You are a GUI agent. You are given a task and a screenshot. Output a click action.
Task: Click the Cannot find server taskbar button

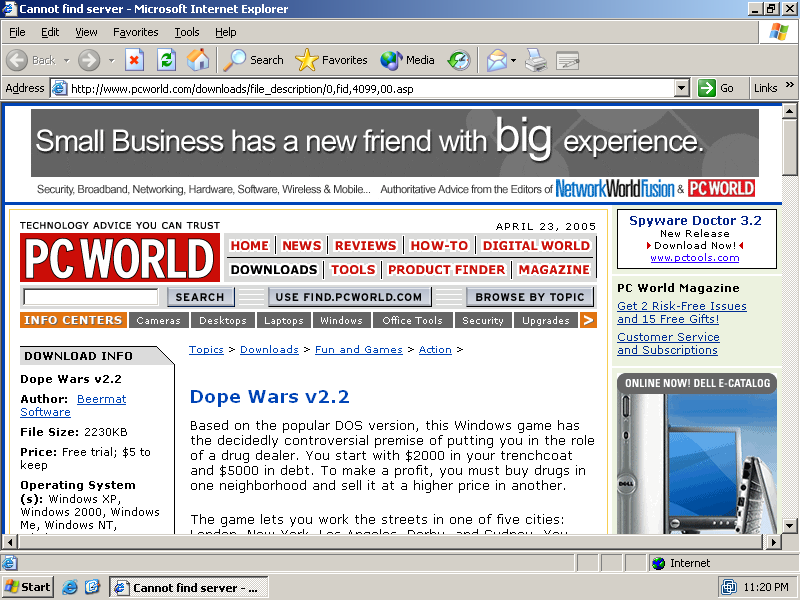[189, 588]
